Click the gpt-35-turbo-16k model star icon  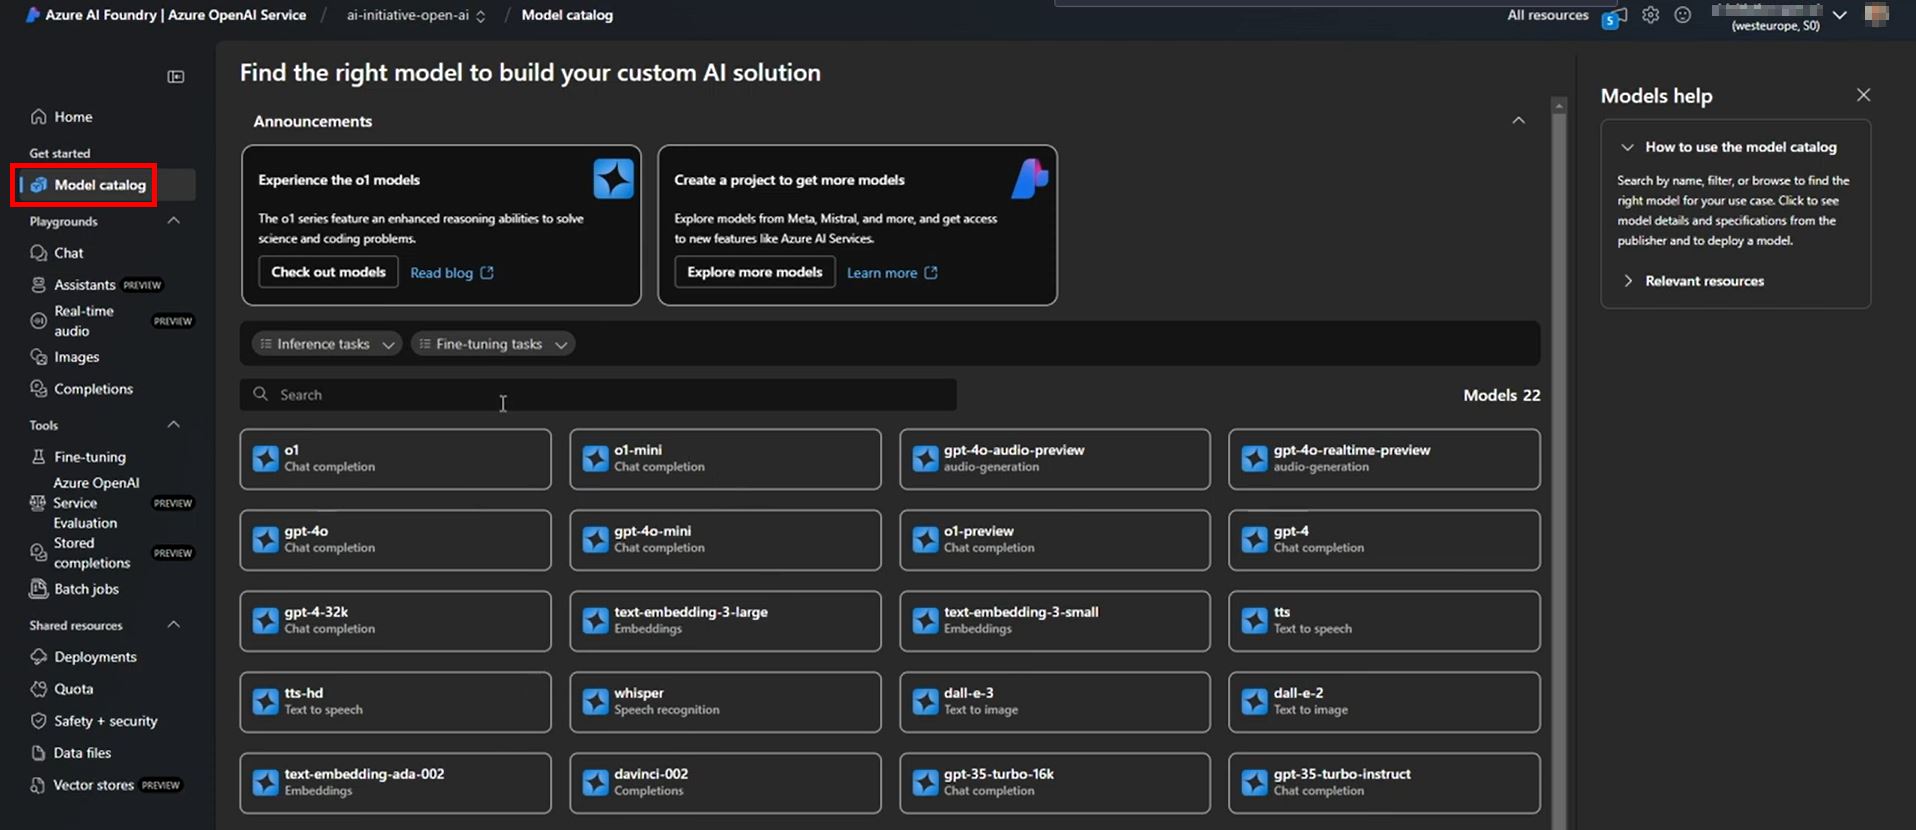[x=926, y=783]
